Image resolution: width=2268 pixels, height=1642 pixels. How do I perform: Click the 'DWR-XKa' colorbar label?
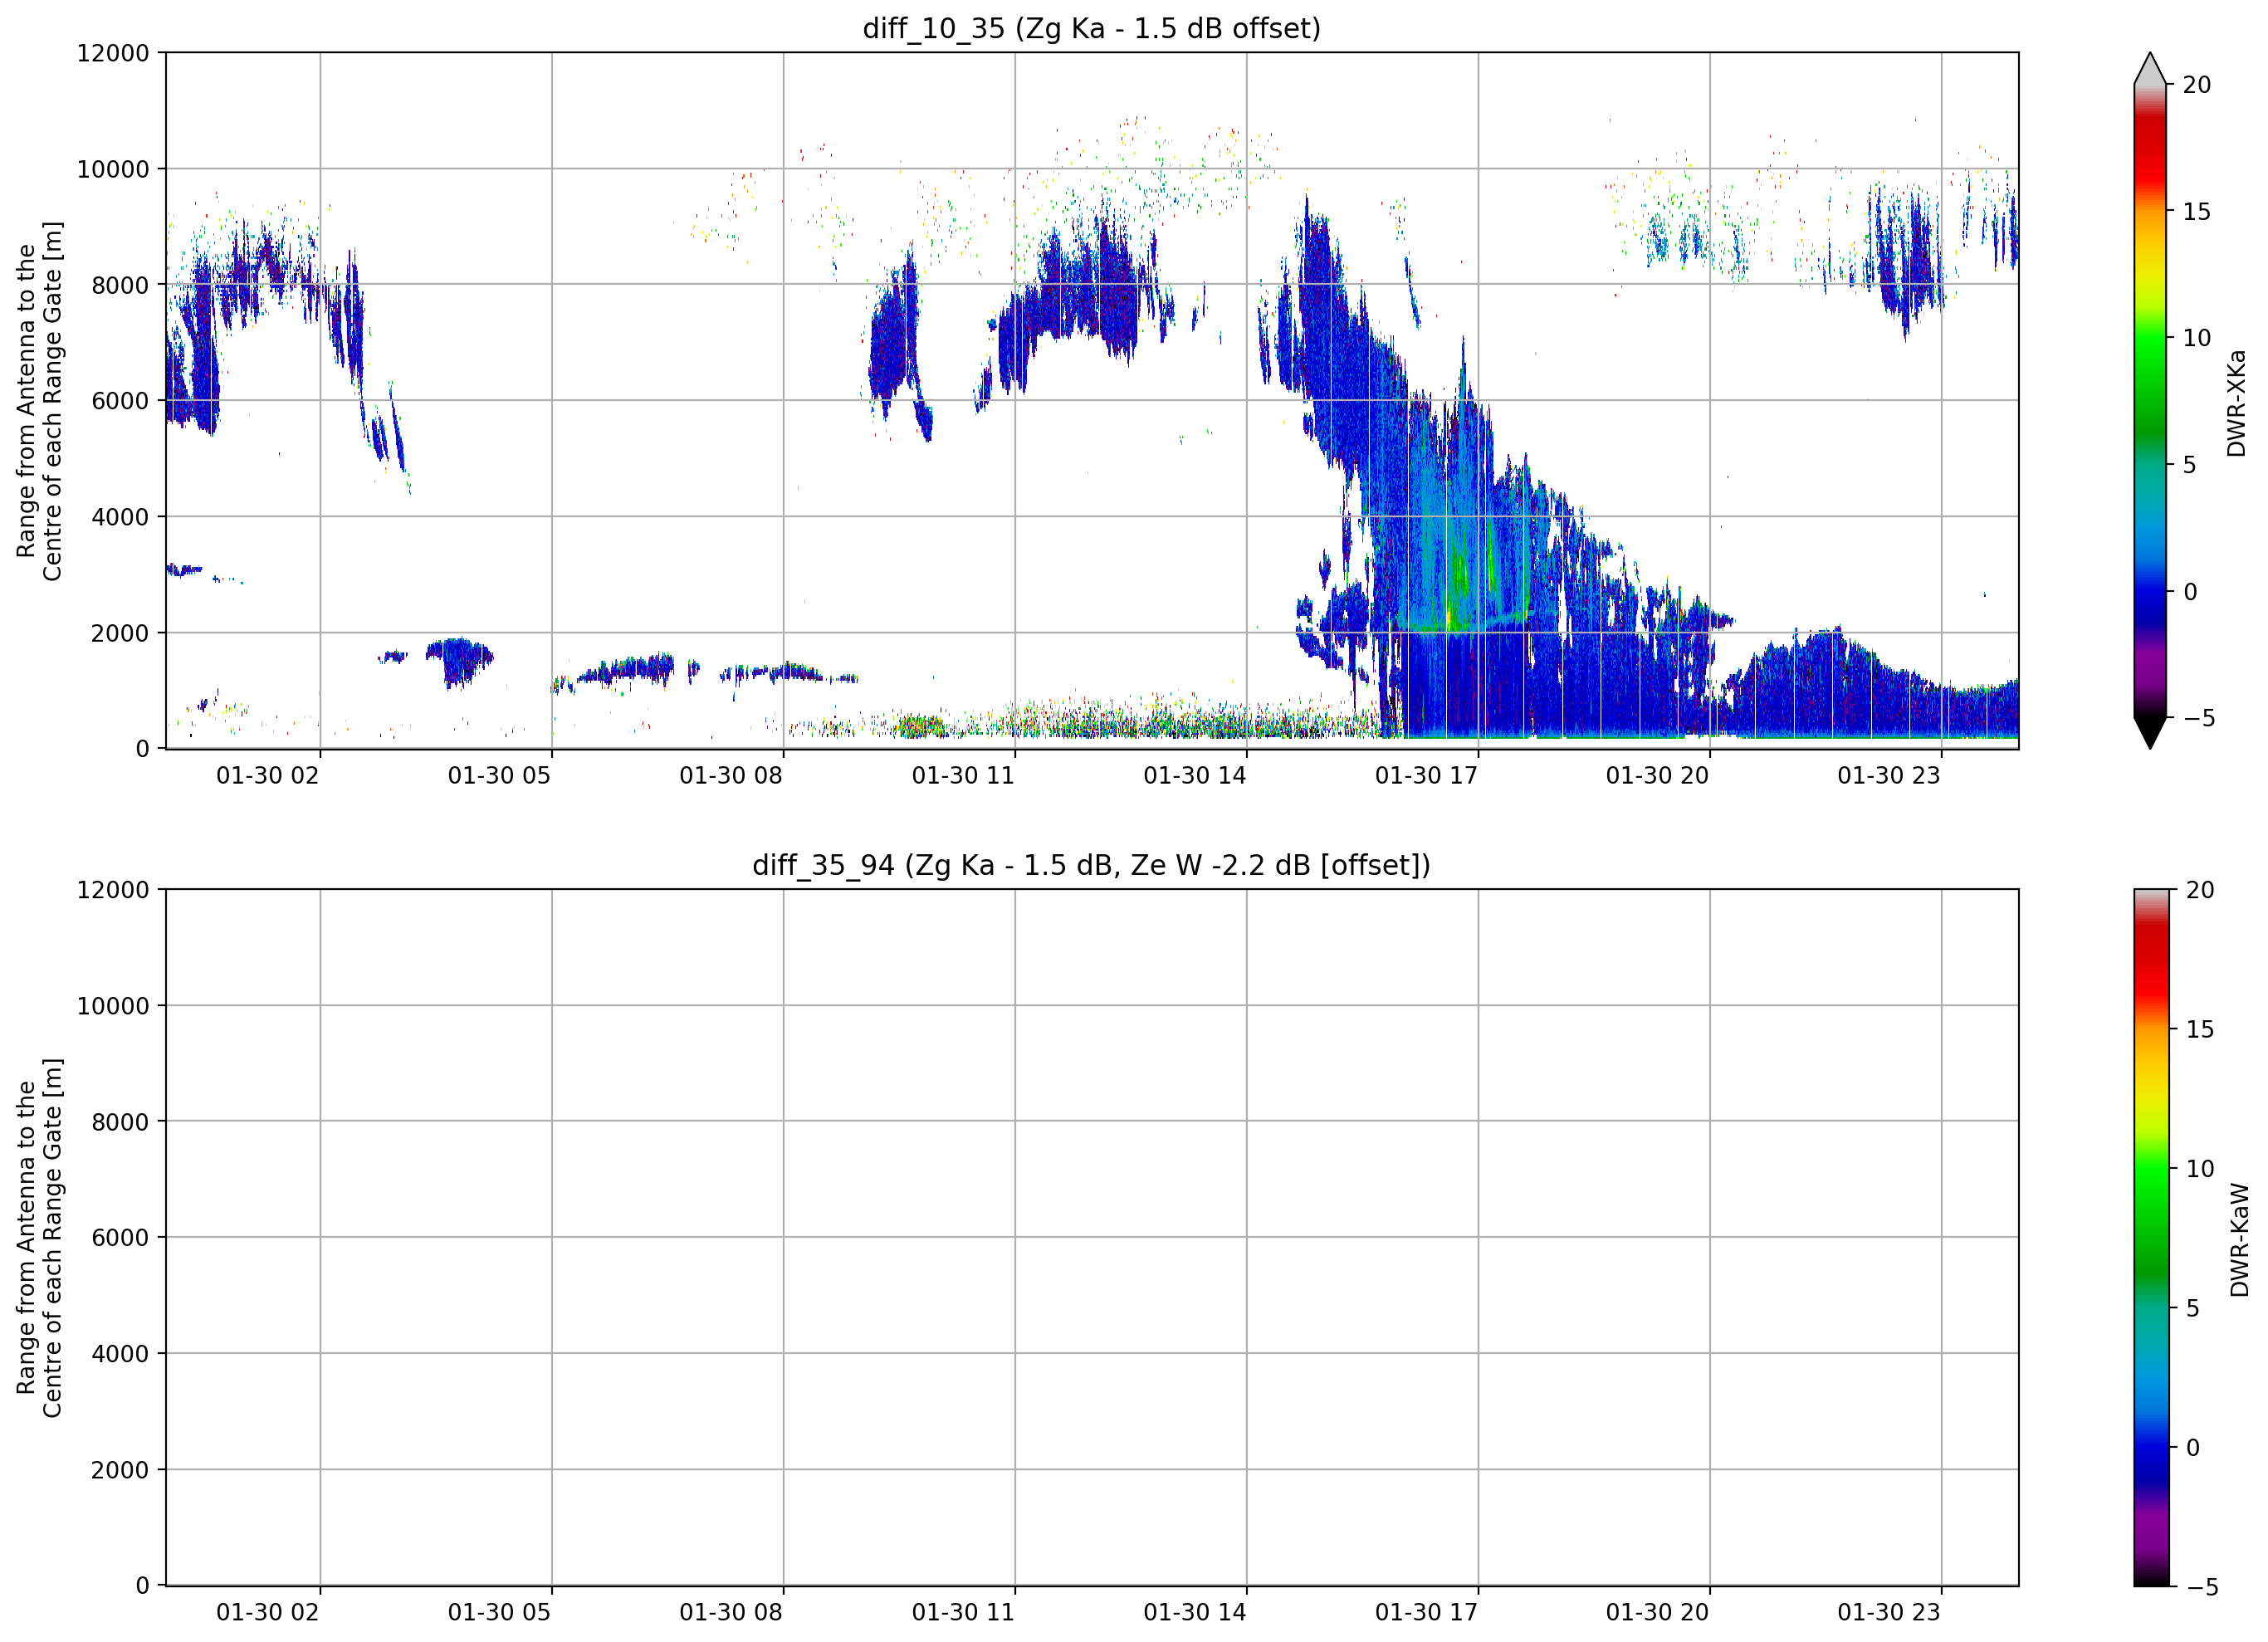2237,402
